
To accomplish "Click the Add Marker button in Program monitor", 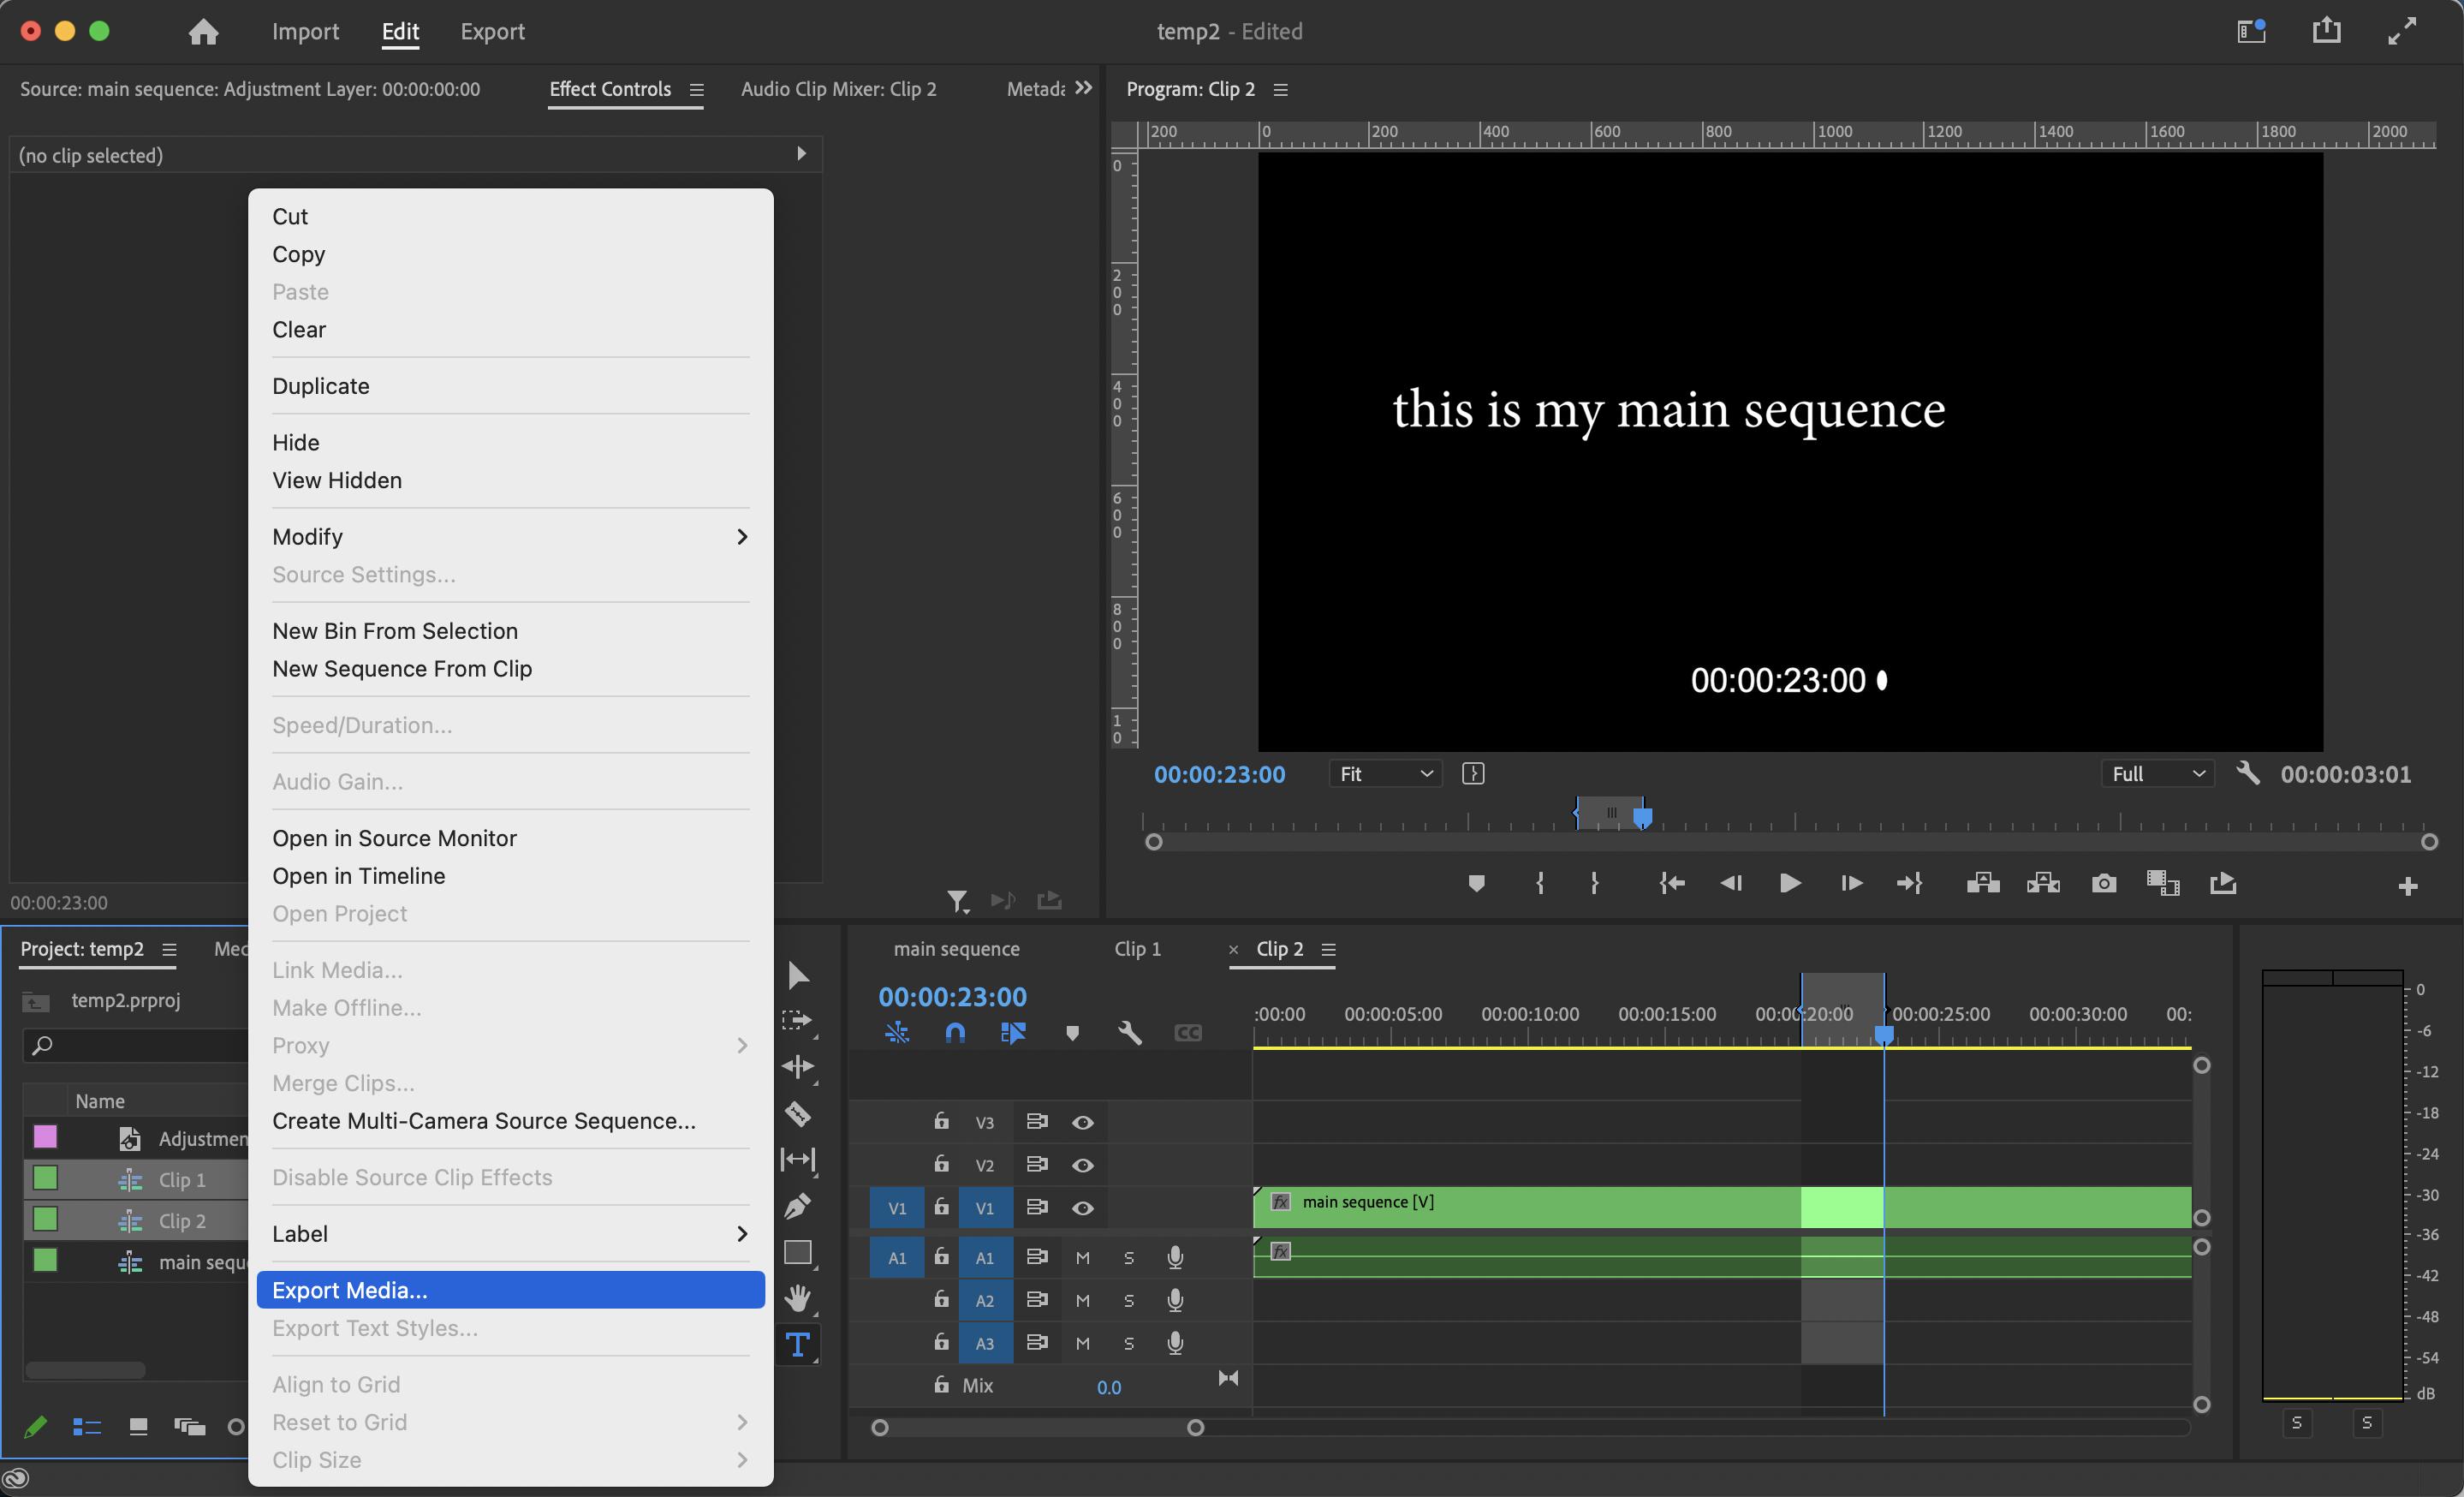I will click(1476, 883).
